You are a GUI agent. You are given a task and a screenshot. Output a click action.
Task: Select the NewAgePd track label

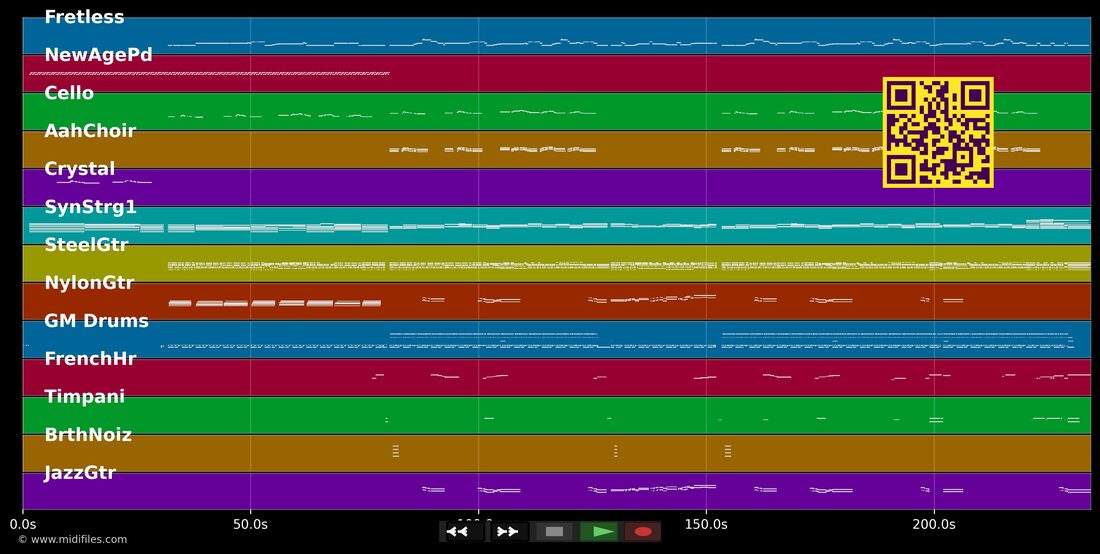pyautogui.click(x=98, y=55)
